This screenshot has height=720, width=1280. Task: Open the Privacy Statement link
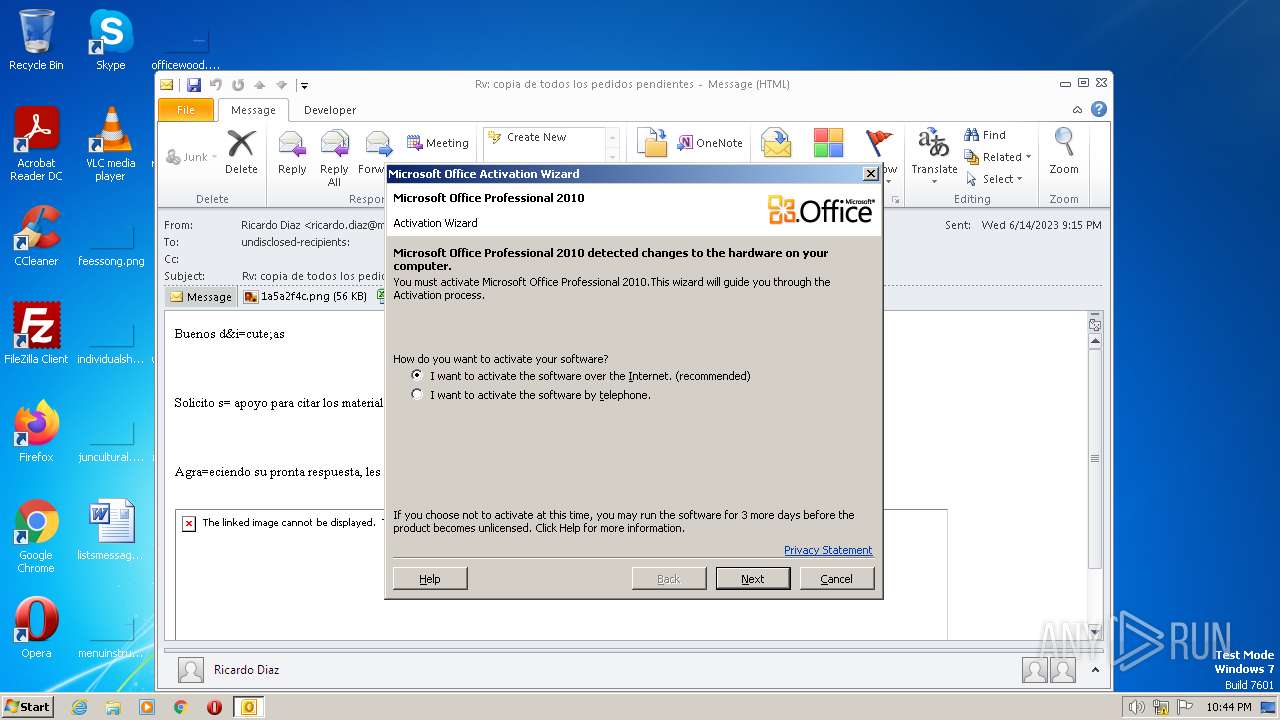click(x=828, y=550)
